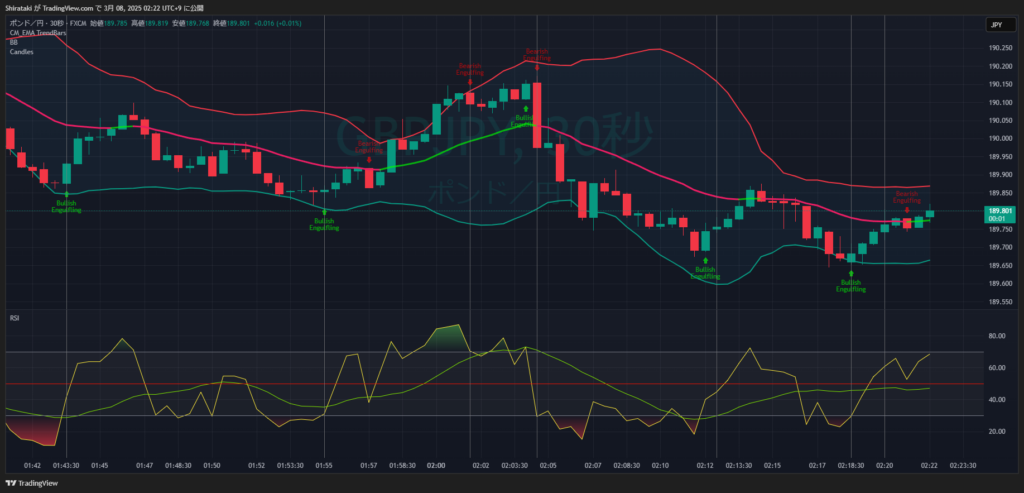The image size is (1024, 493).
Task: Click the Bearish Engulfing label near 01:57
Action: [369, 147]
